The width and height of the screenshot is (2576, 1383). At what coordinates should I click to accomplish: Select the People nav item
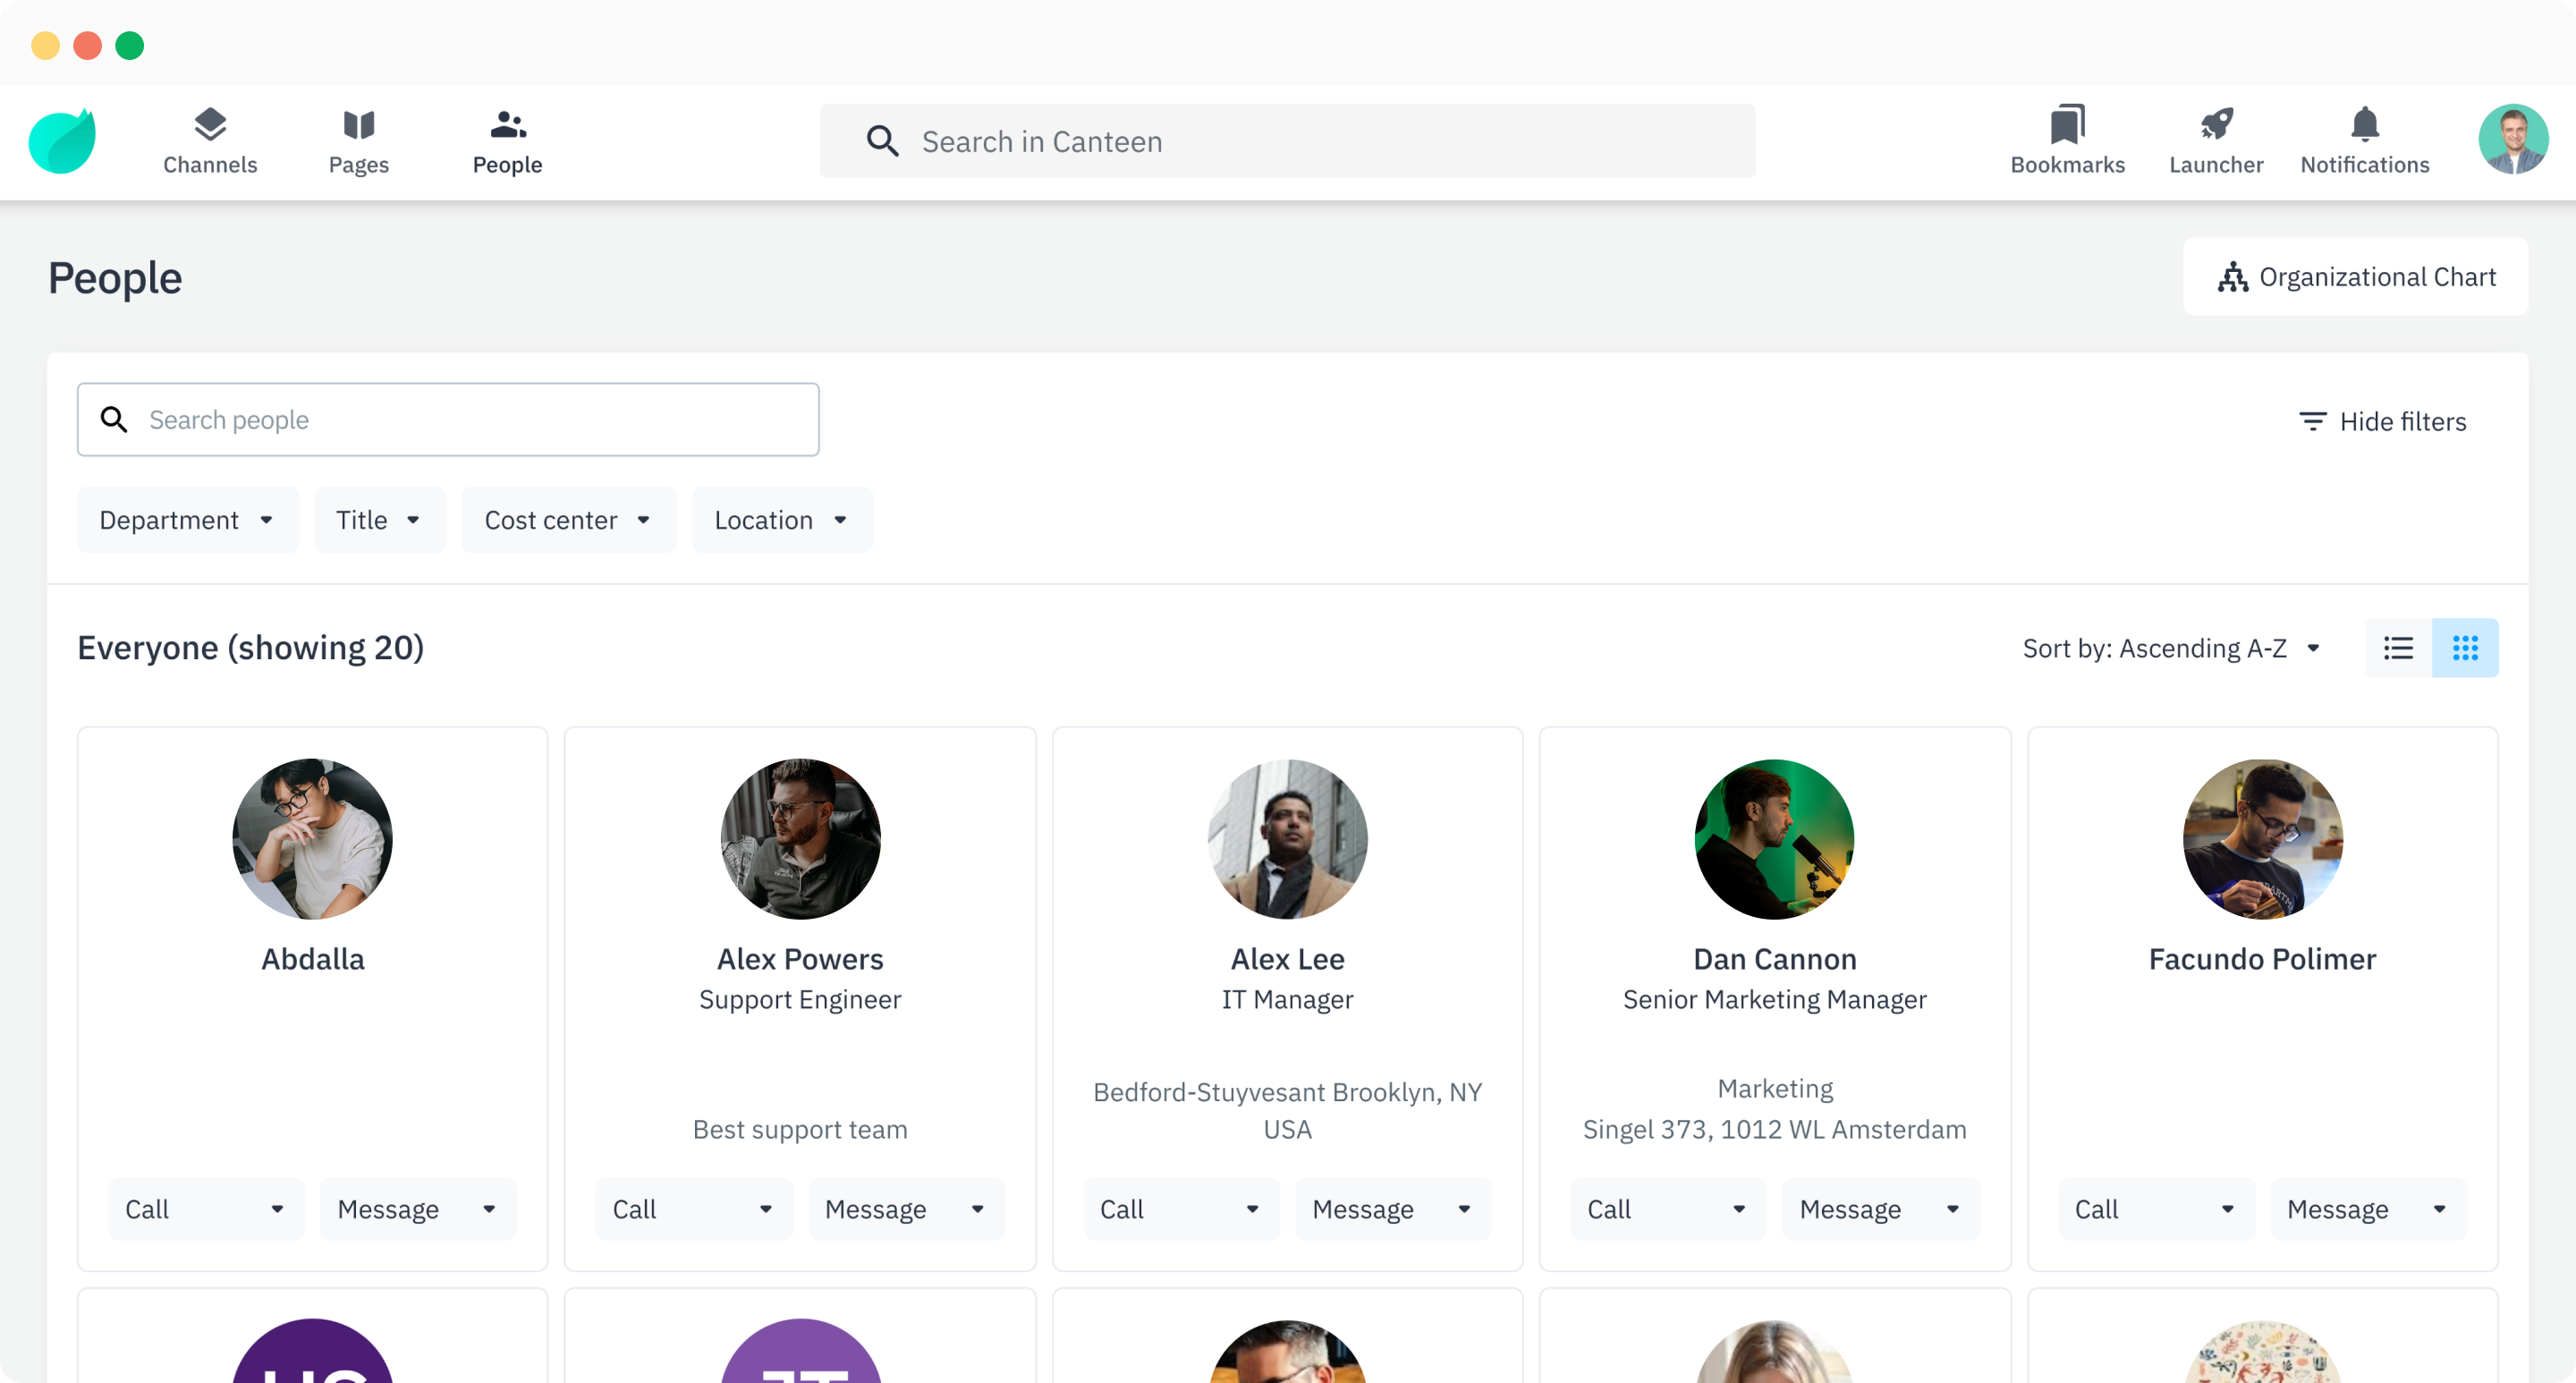pos(507,141)
